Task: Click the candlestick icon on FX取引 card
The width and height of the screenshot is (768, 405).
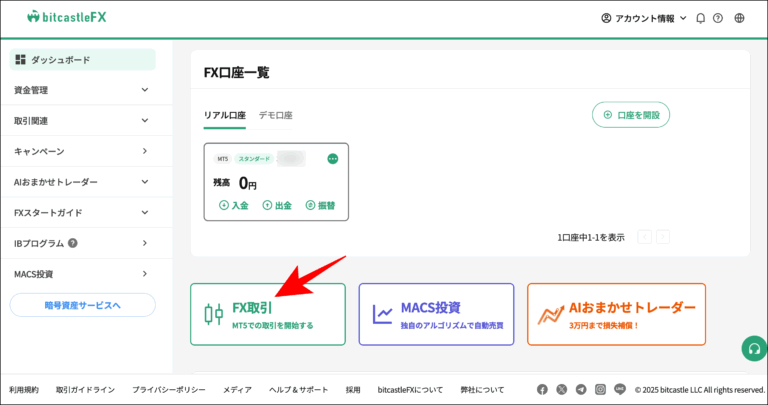Action: click(214, 314)
